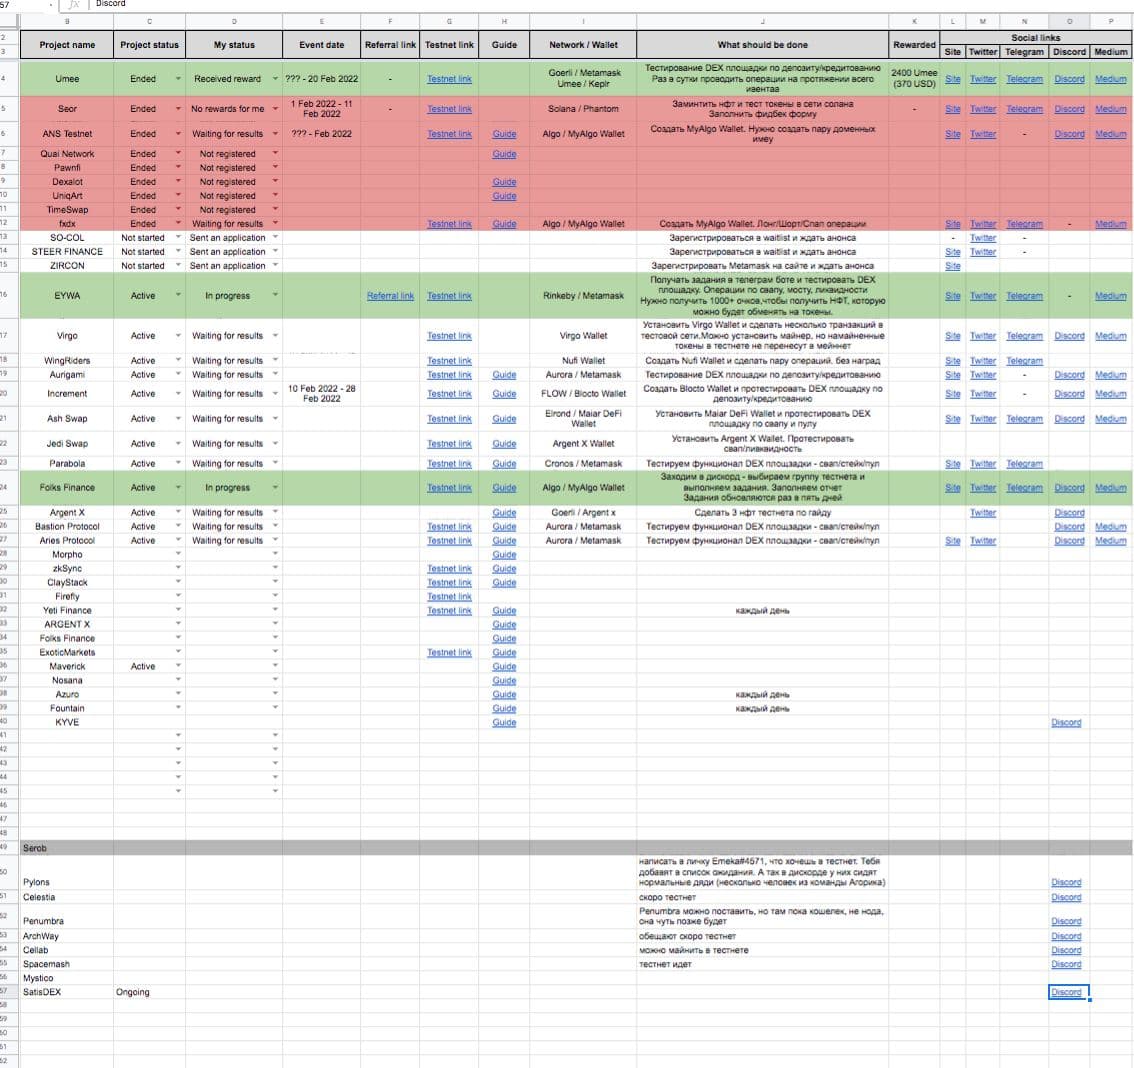
Task: Open SO-COL Twitter link
Action: point(983,238)
